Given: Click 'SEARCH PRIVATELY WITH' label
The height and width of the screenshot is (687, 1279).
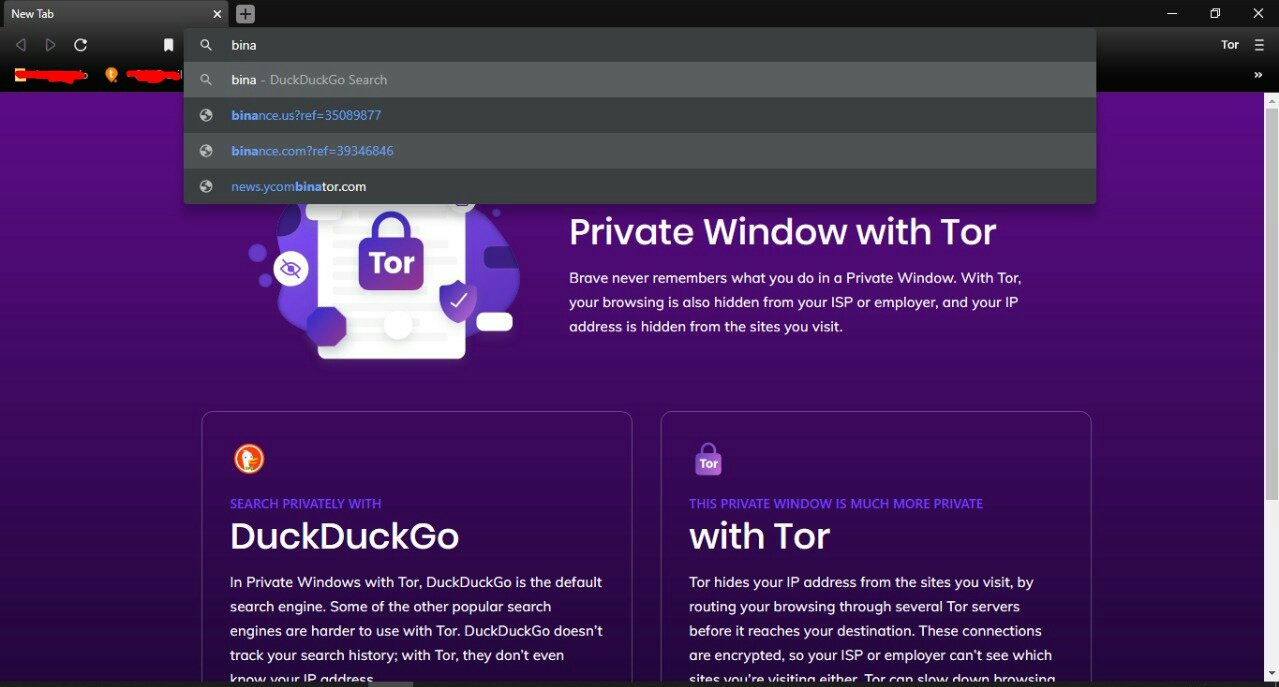Looking at the screenshot, I should point(305,504).
